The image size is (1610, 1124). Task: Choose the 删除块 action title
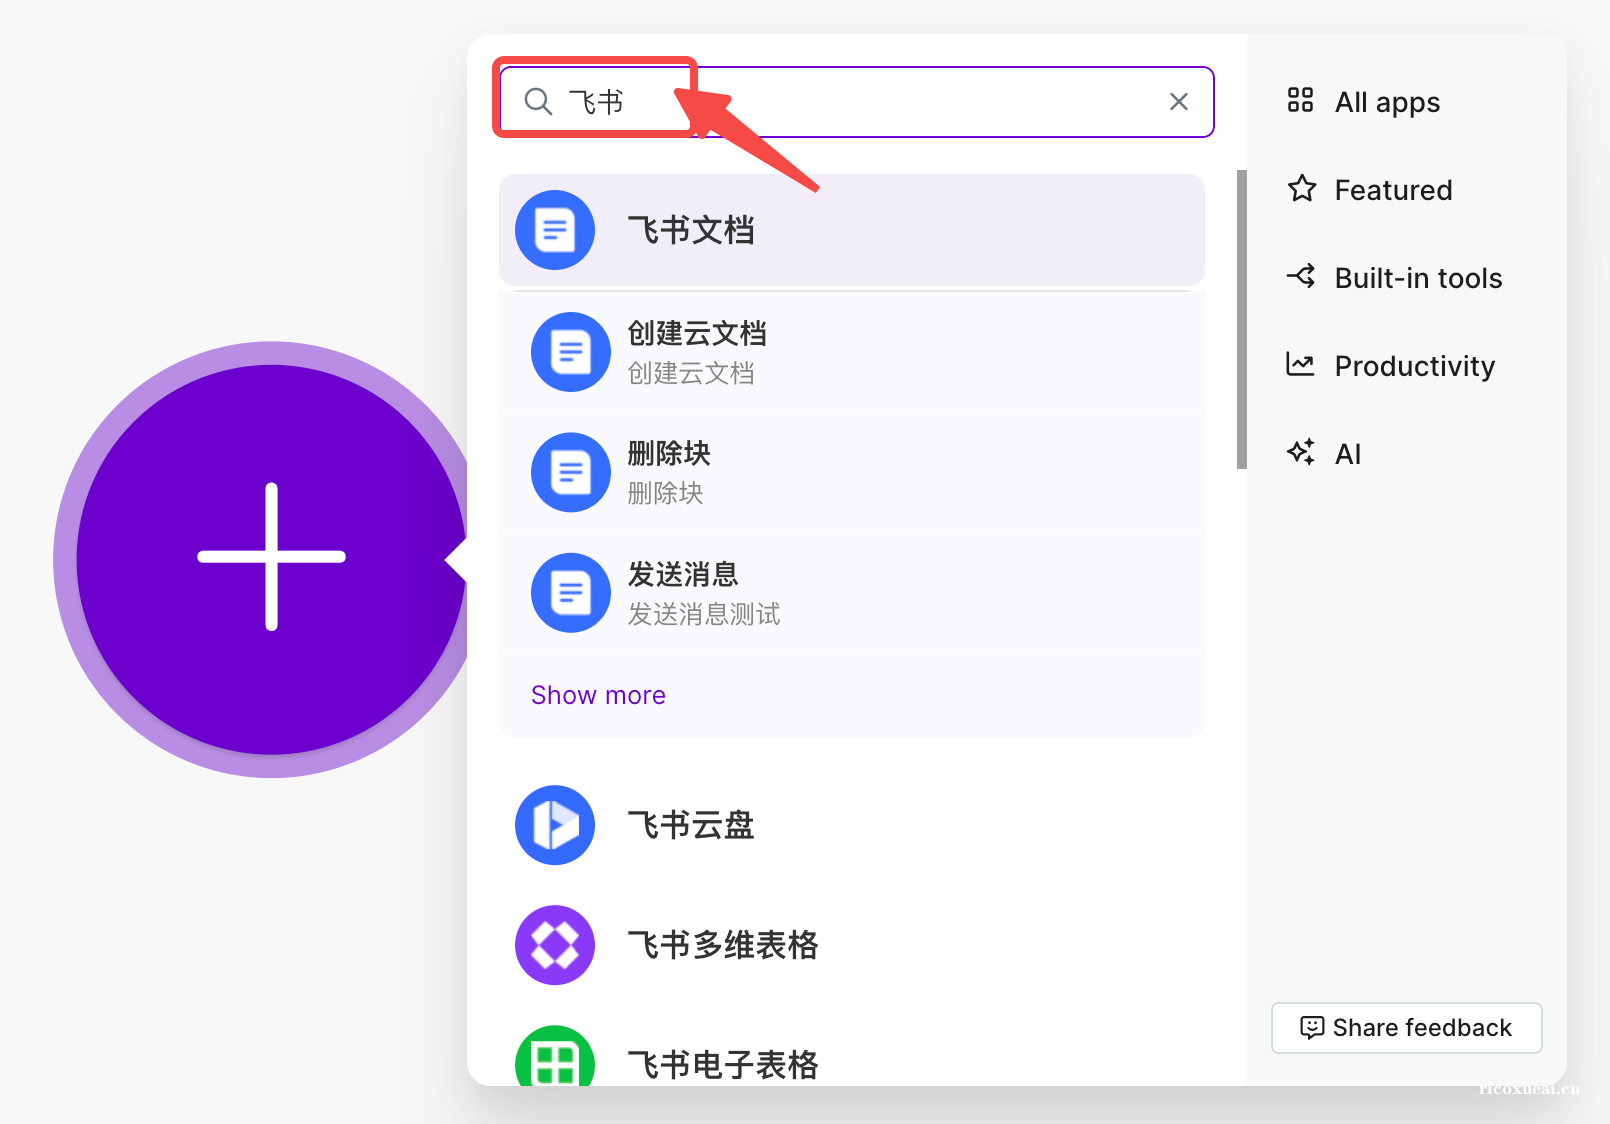[x=669, y=453]
